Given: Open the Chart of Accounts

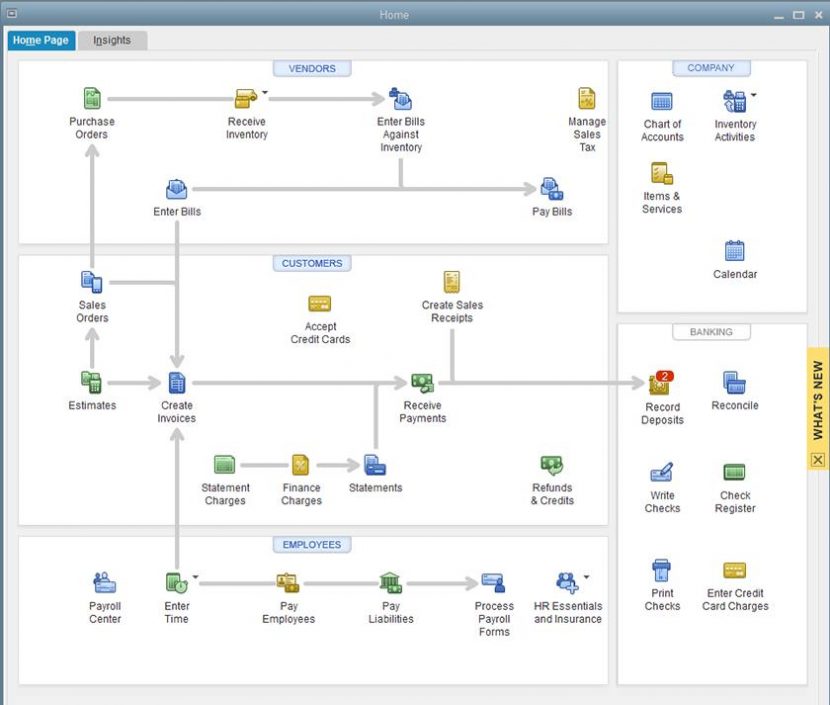Looking at the screenshot, I should [x=661, y=100].
